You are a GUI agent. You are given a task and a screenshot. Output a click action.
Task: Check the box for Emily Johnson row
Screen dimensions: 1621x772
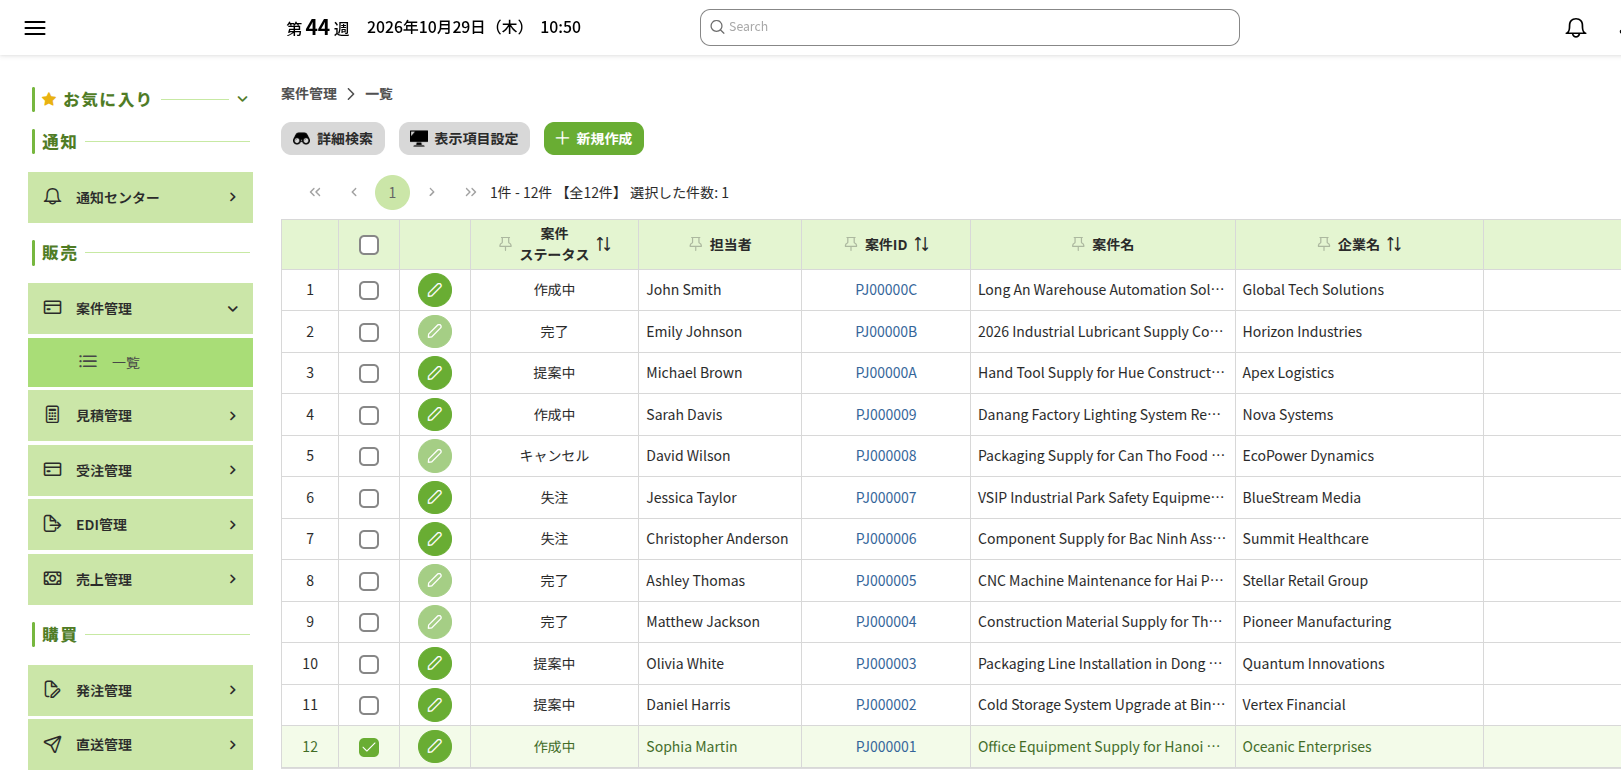369,332
